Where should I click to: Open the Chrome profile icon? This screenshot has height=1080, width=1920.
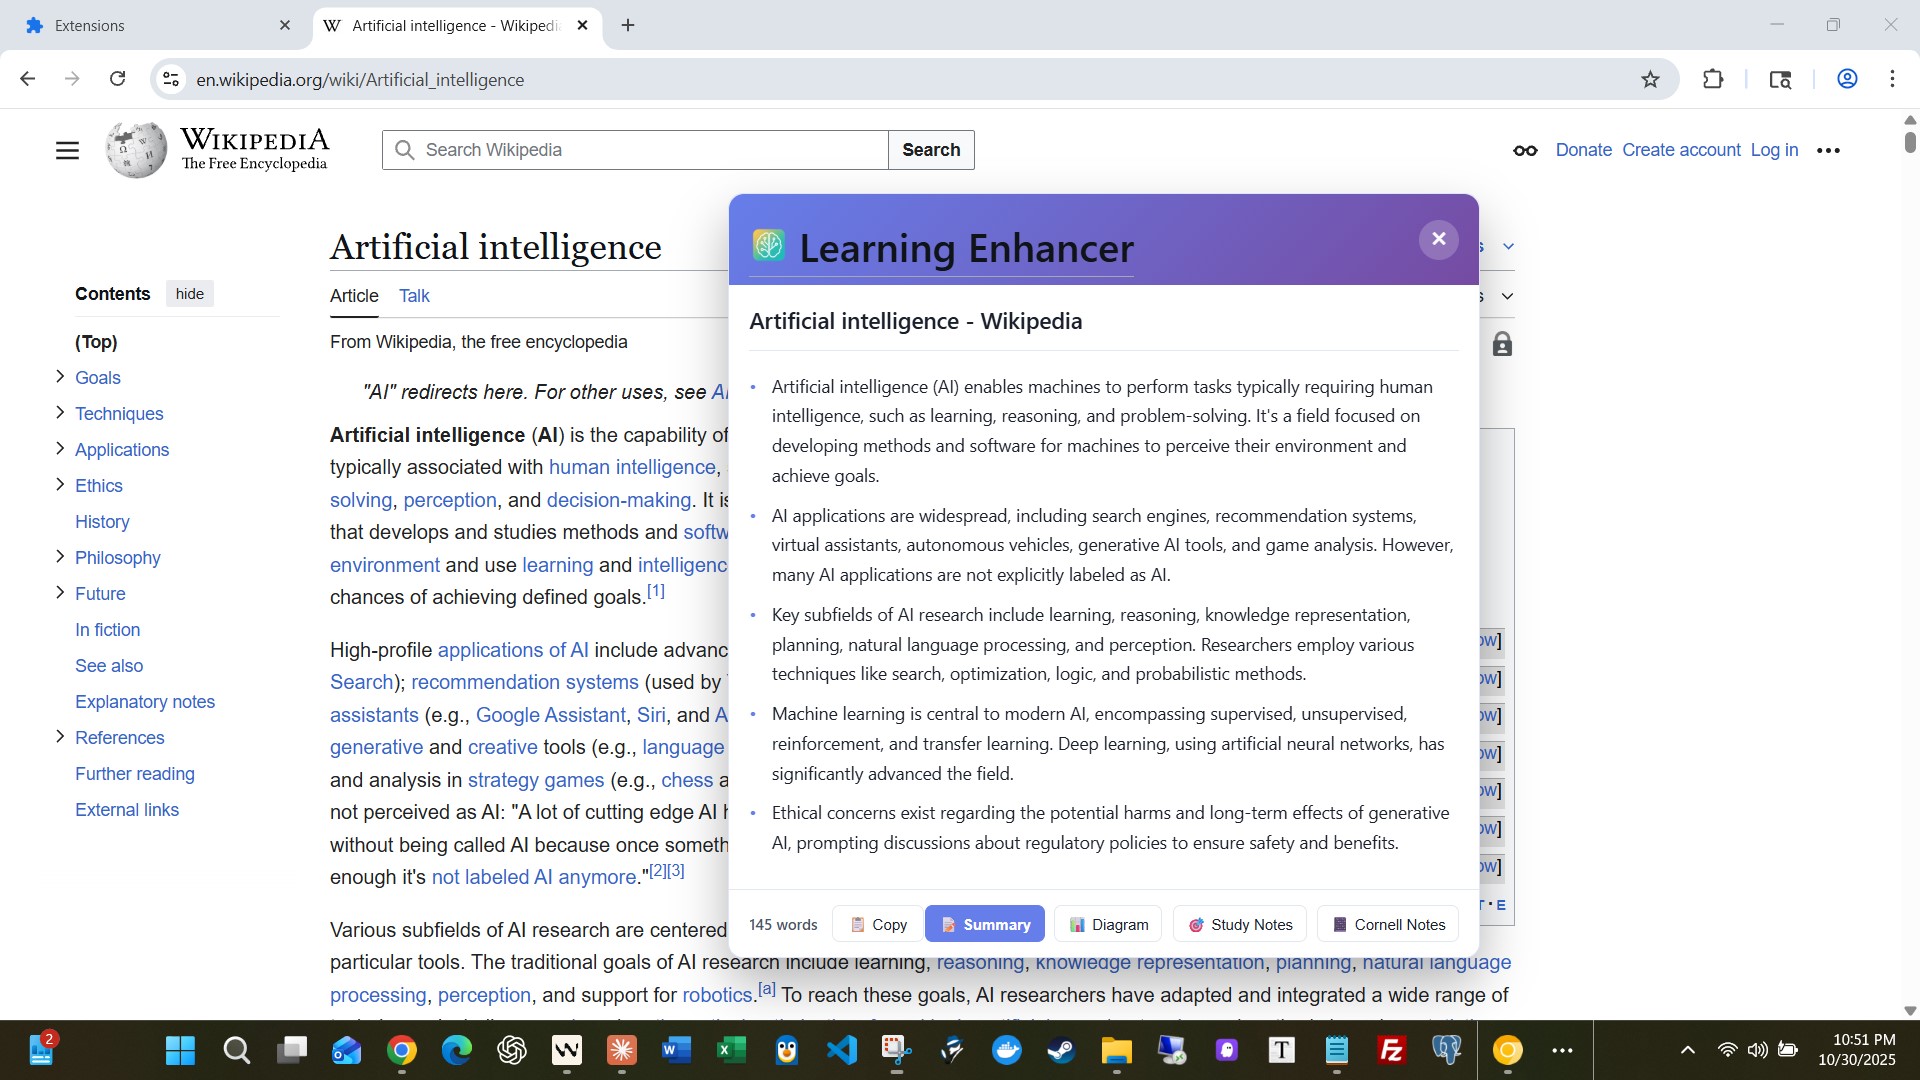tap(1847, 79)
